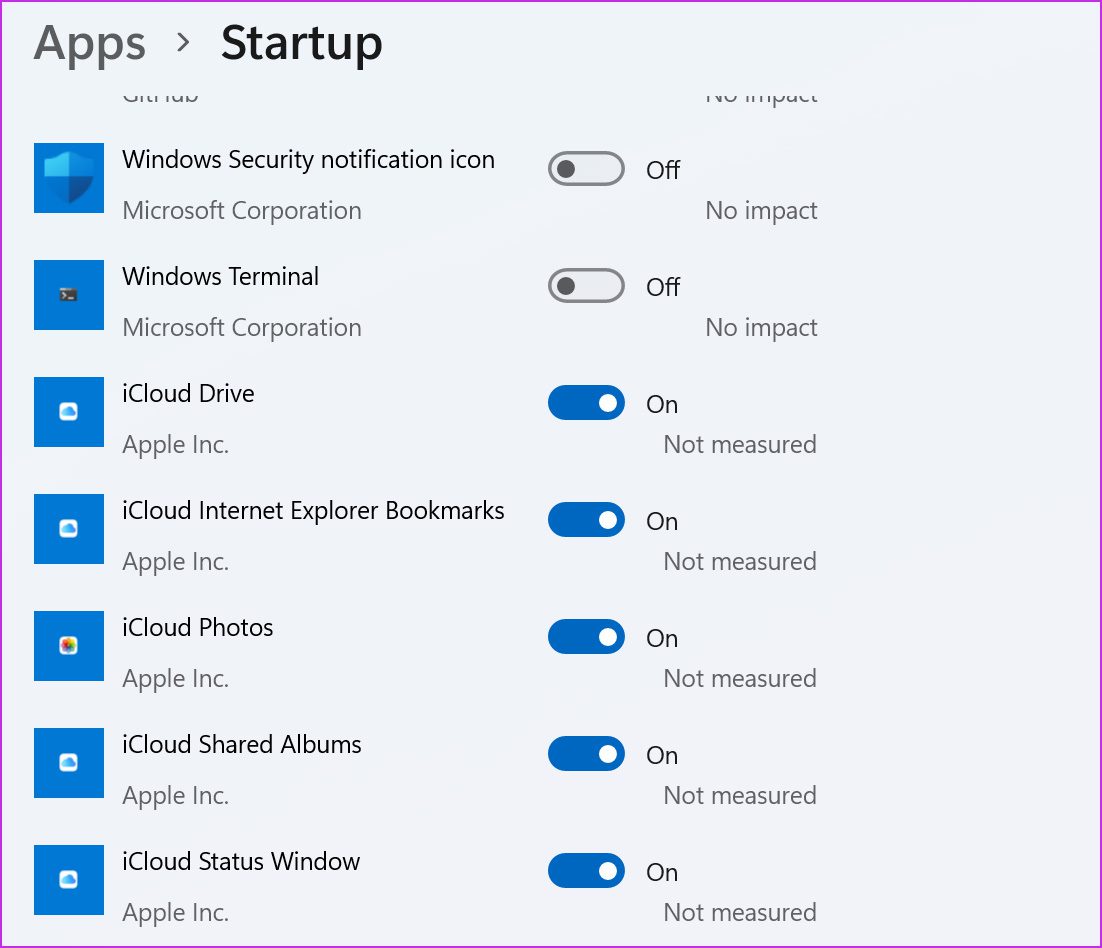Select the iCloud Status Window label
The height and width of the screenshot is (948, 1102).
coord(241,862)
